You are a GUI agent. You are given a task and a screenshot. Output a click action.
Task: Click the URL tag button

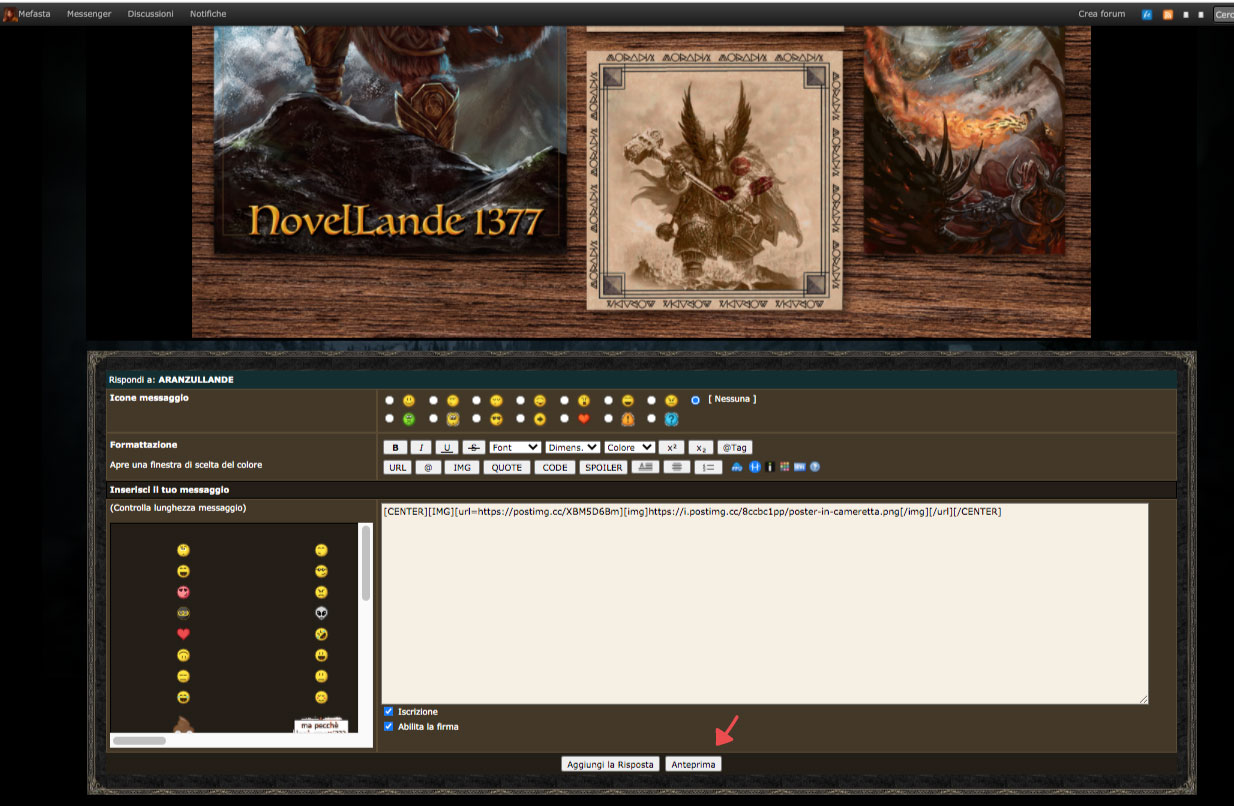[397, 467]
